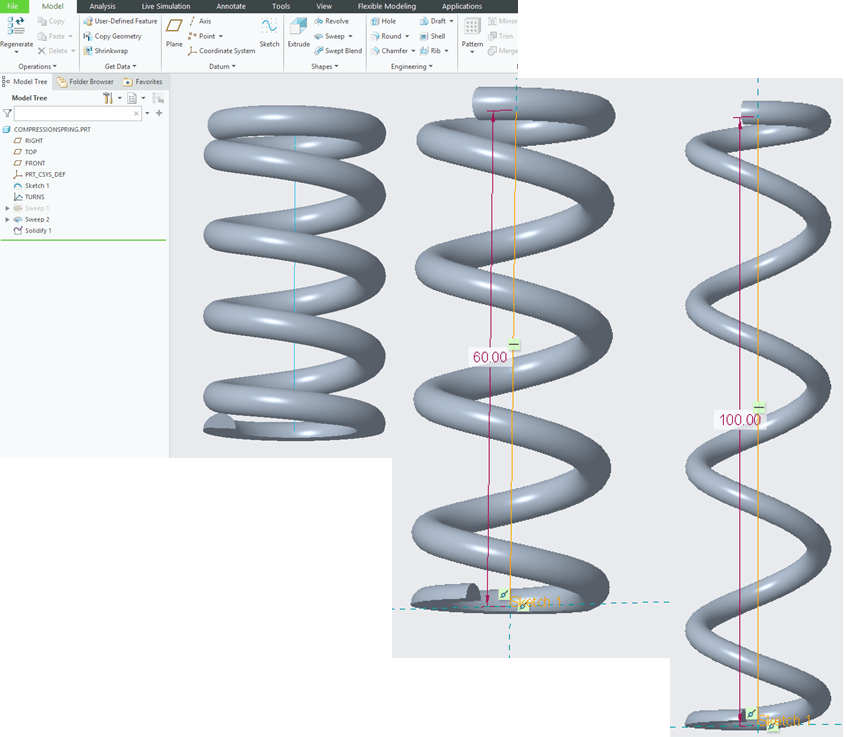Click the Revolve tool

(331, 21)
